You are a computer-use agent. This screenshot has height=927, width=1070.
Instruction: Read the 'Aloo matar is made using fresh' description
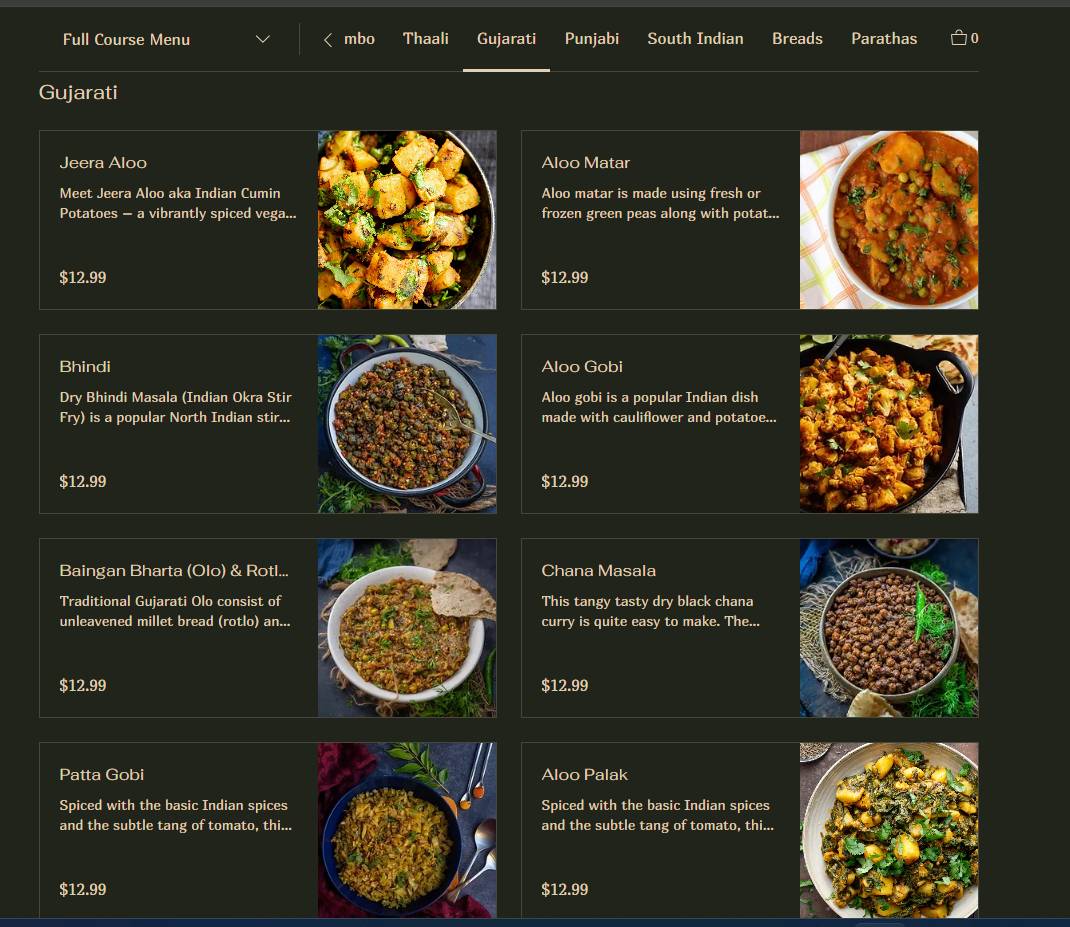(660, 203)
